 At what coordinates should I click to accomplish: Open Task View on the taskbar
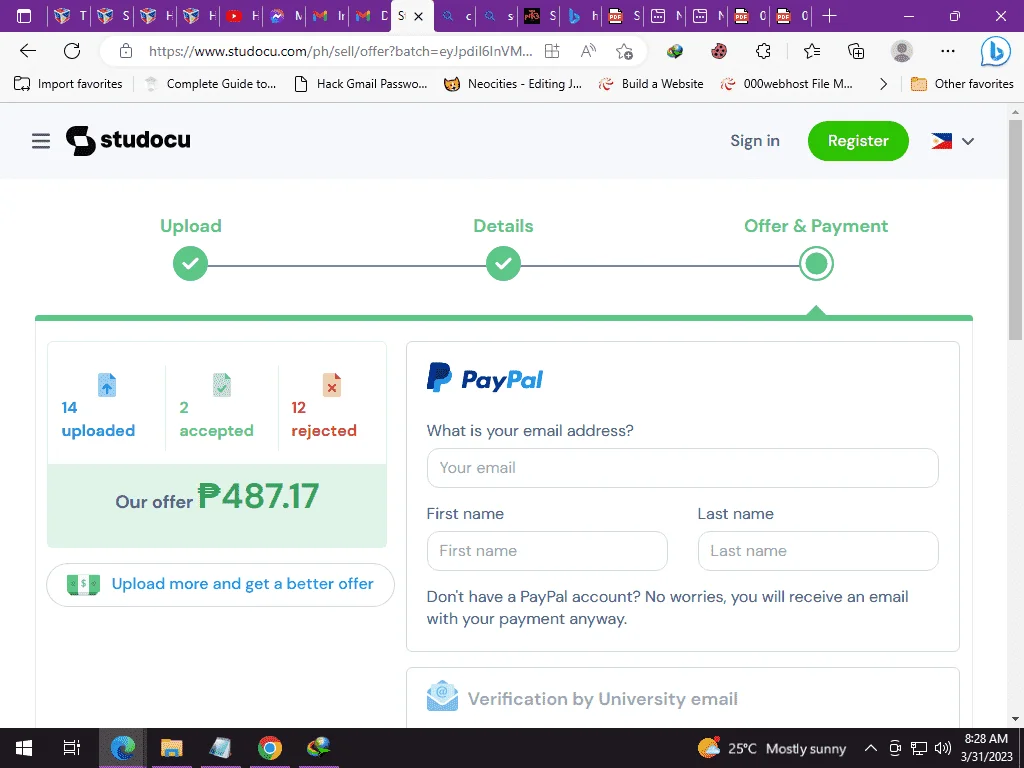click(71, 748)
